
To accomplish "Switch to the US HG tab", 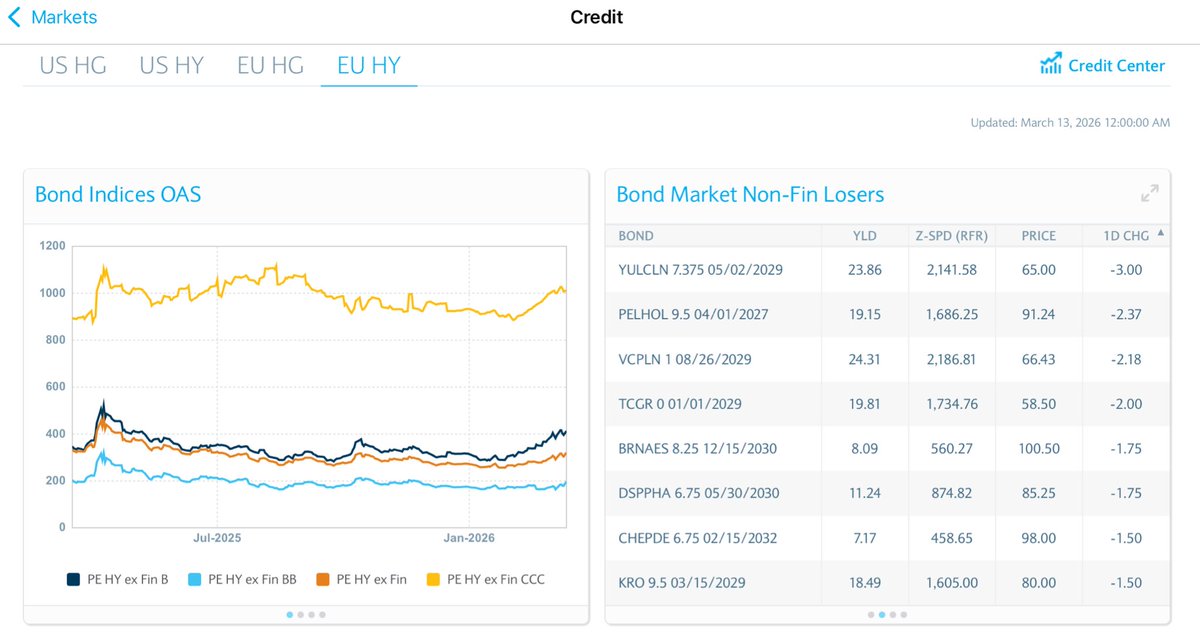I will 73,65.
